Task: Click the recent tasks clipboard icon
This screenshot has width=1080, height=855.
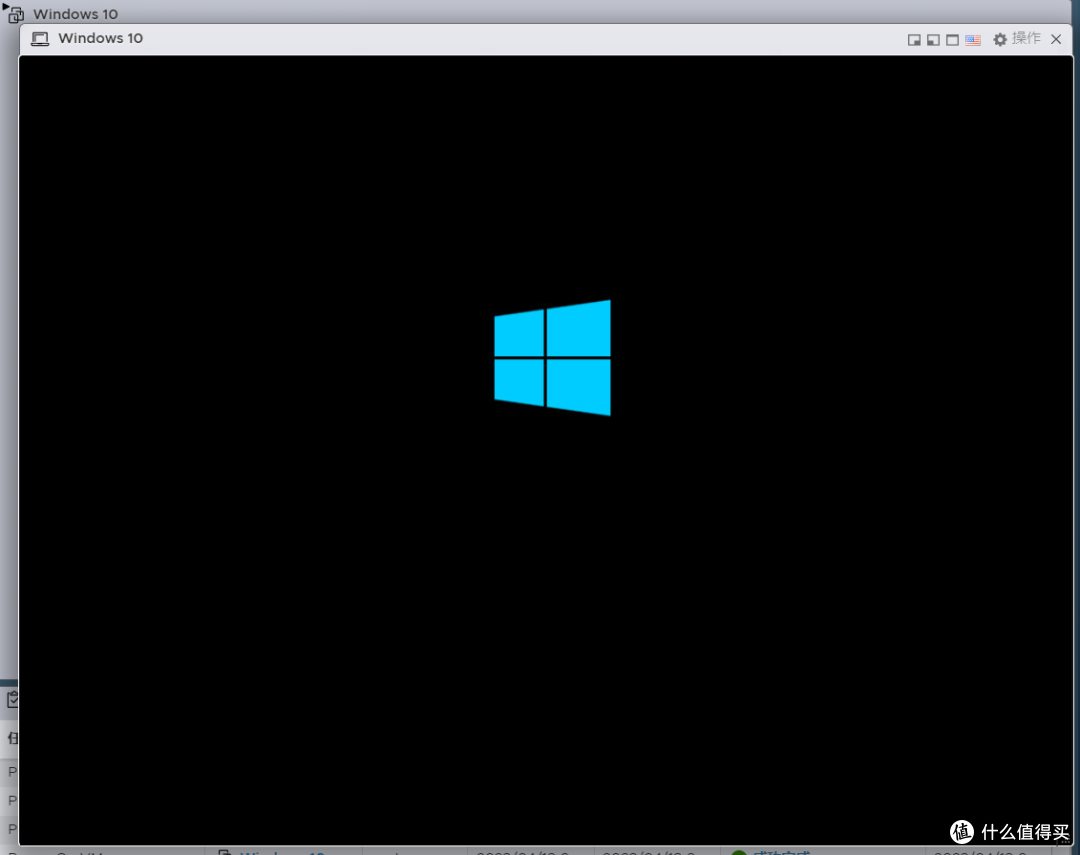Action: tap(12, 699)
